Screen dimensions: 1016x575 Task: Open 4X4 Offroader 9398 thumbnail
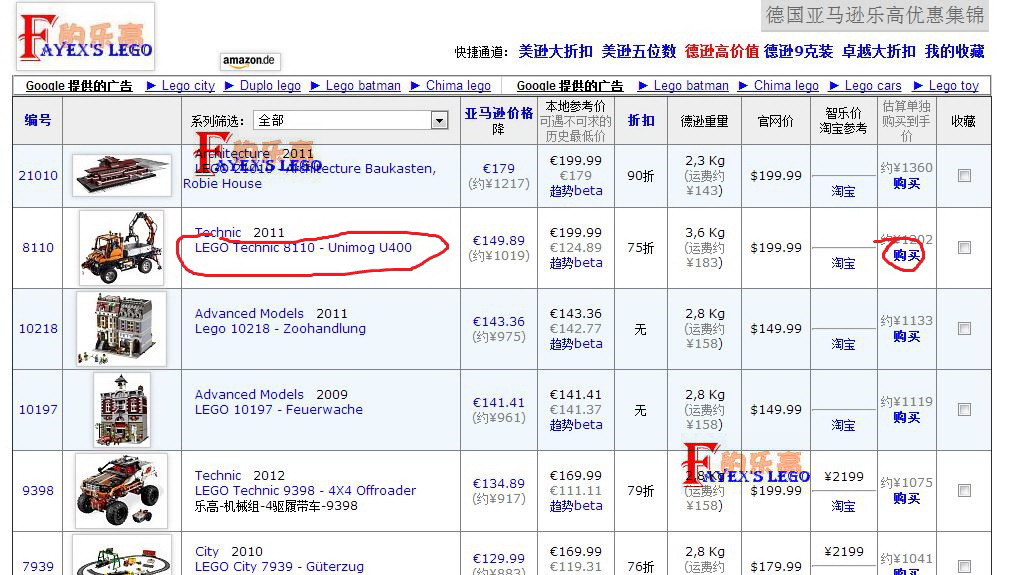click(121, 491)
